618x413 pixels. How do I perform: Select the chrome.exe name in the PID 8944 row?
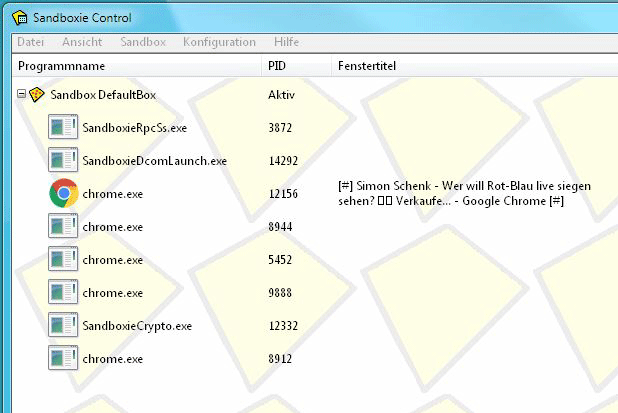tap(113, 227)
